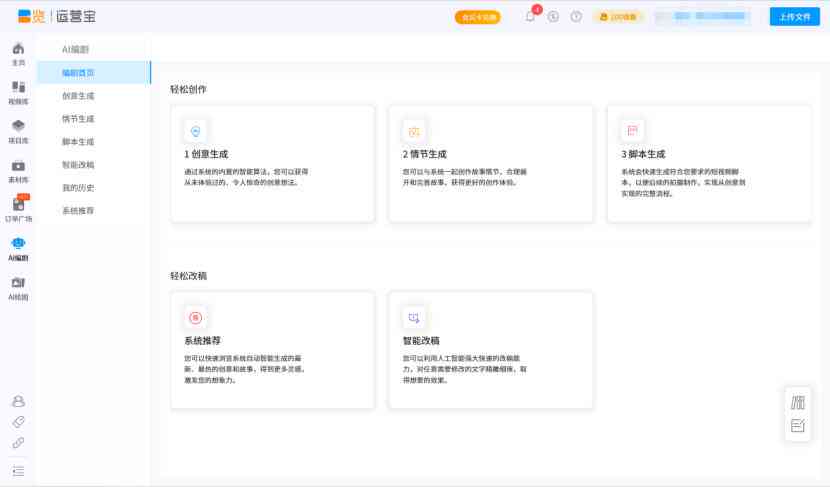
Task: Click the user profile icon at sidebar bottom
Action: 18,401
